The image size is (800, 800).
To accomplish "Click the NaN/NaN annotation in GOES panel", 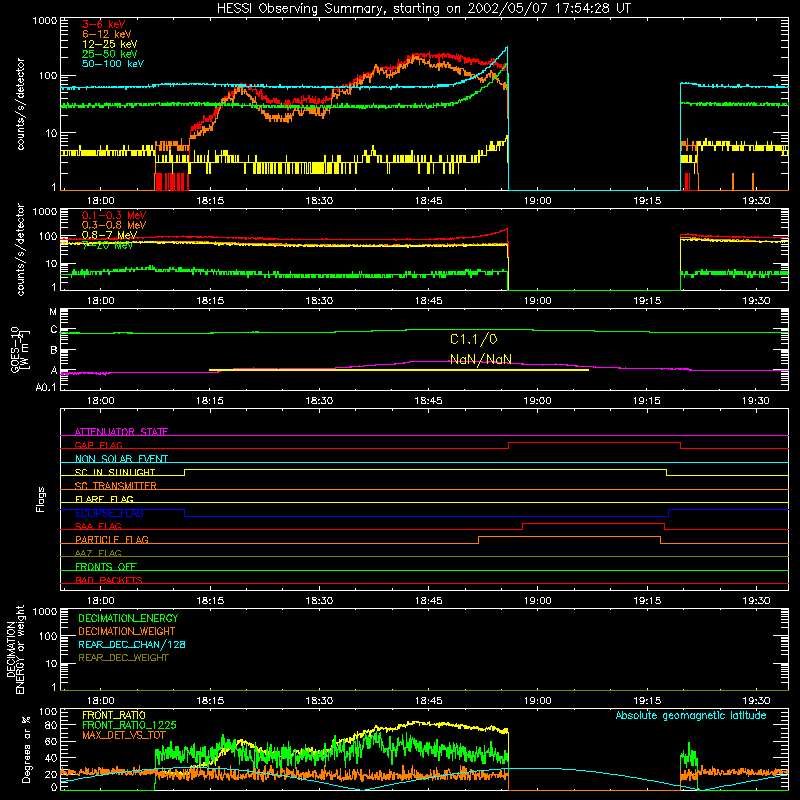I will [481, 360].
